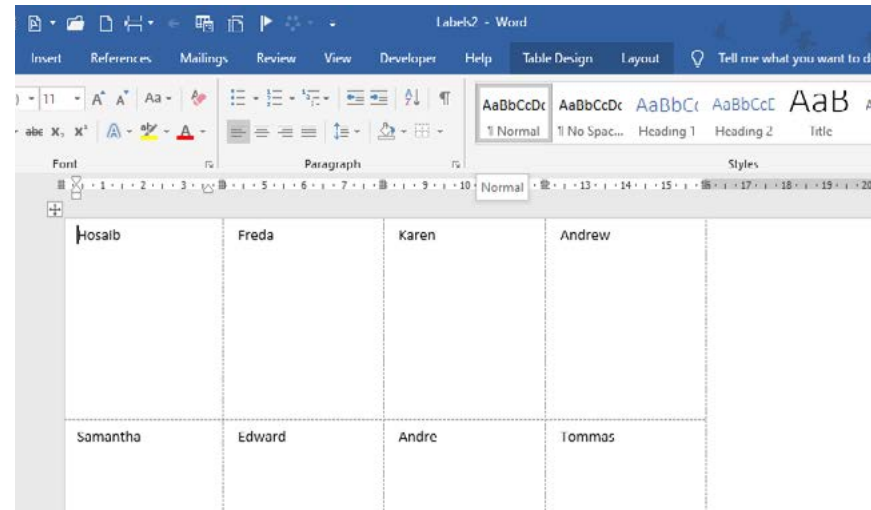Click the ruler first-line indent marker
This screenshot has height=510, width=871.
[76, 181]
